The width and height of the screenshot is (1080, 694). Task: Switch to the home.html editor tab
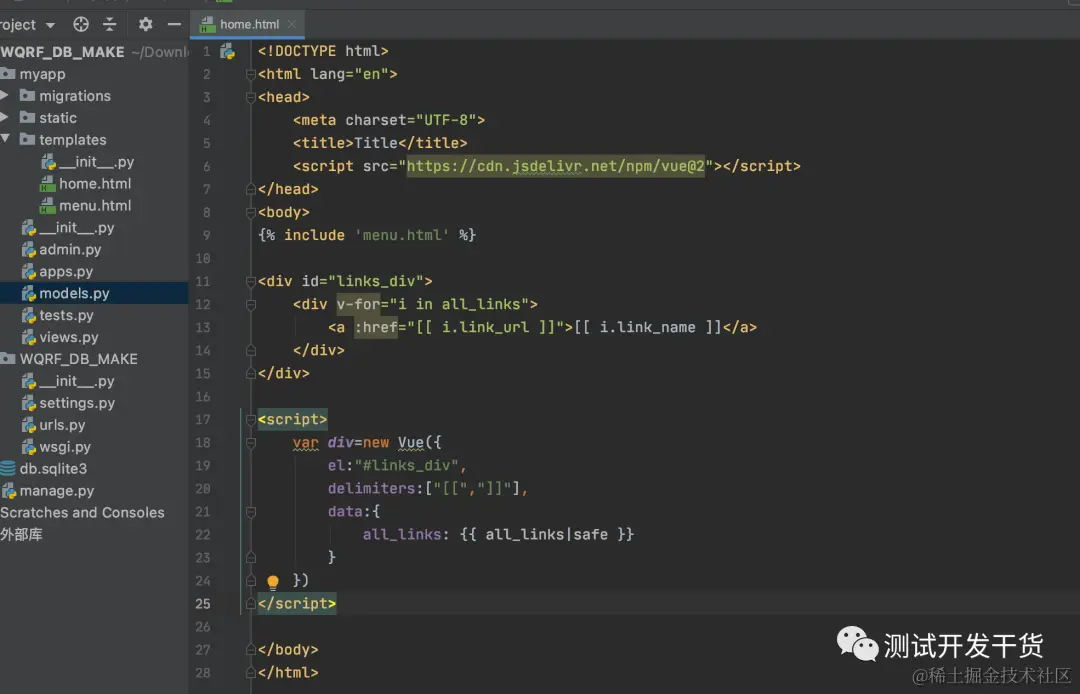click(x=249, y=24)
